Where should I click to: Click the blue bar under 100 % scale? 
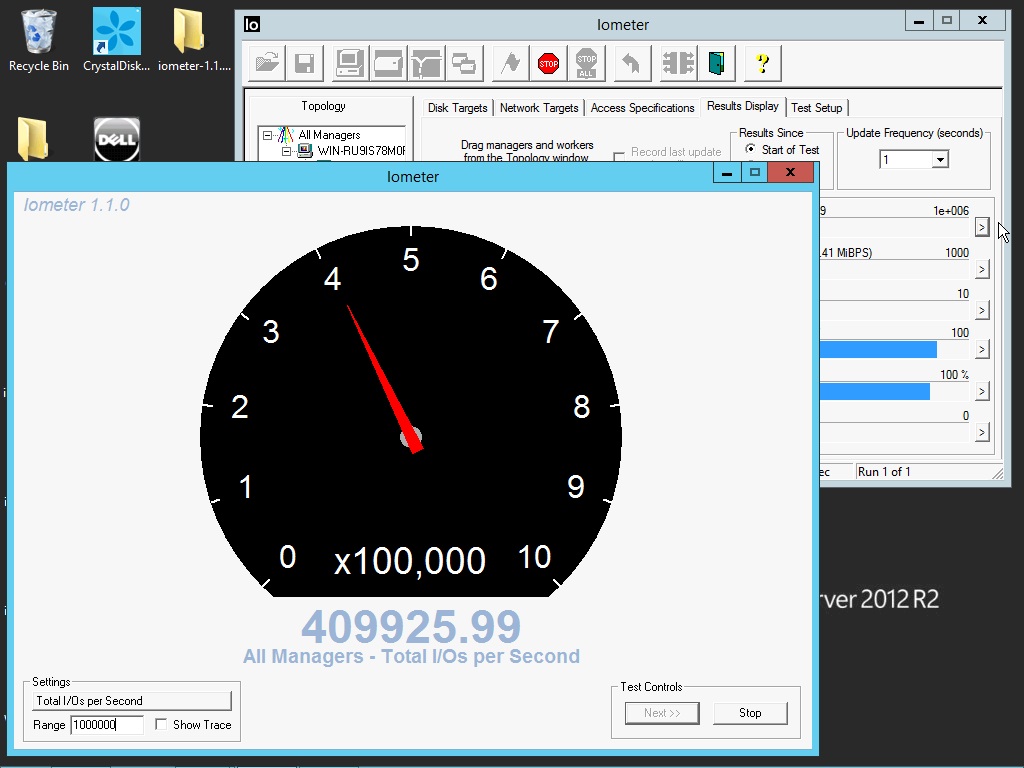[x=875, y=391]
